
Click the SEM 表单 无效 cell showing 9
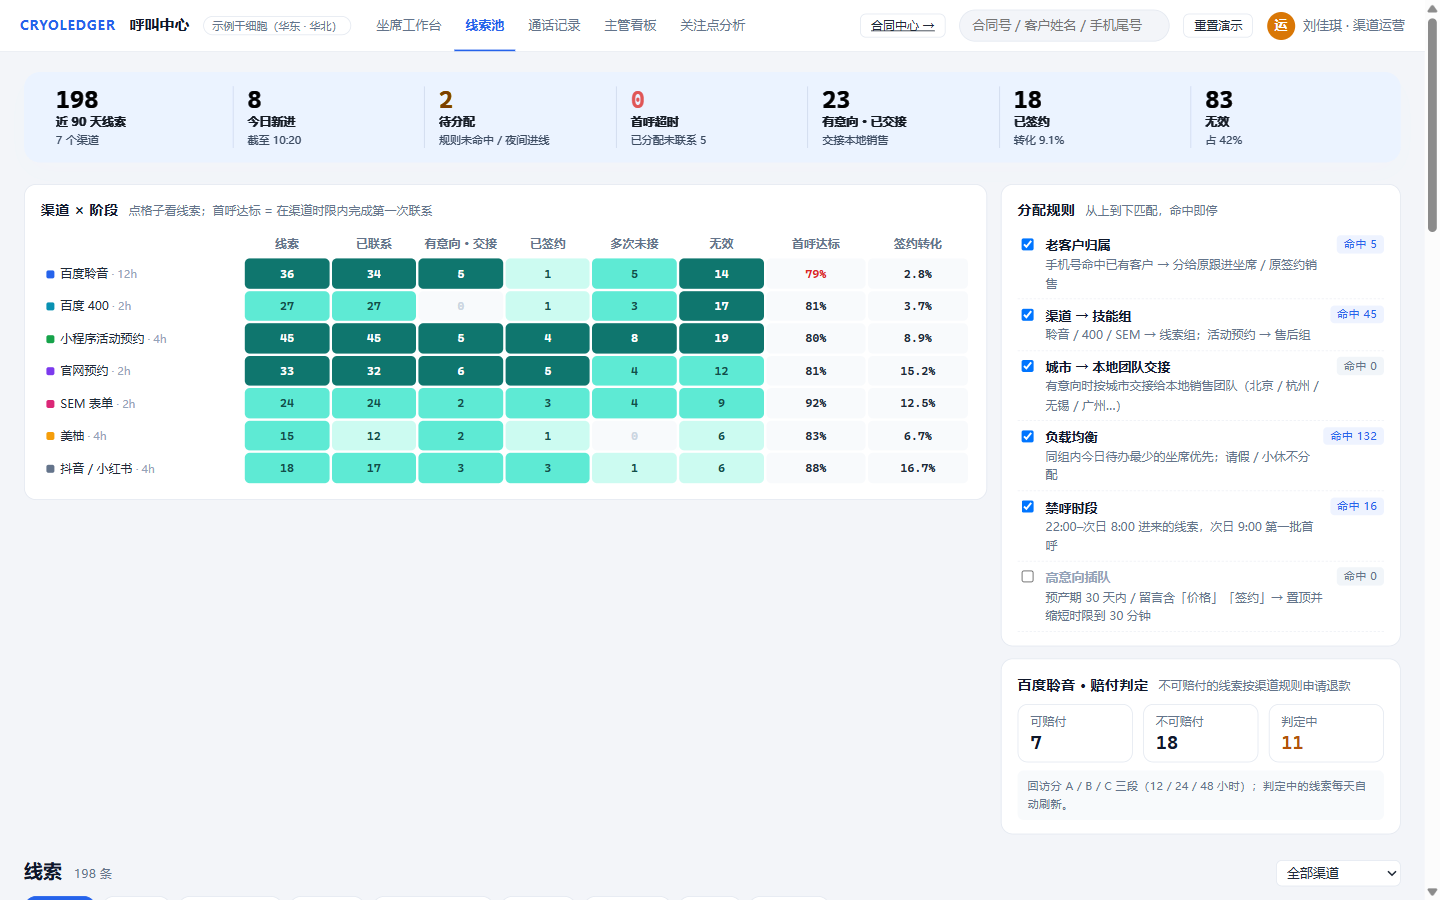click(x=721, y=403)
